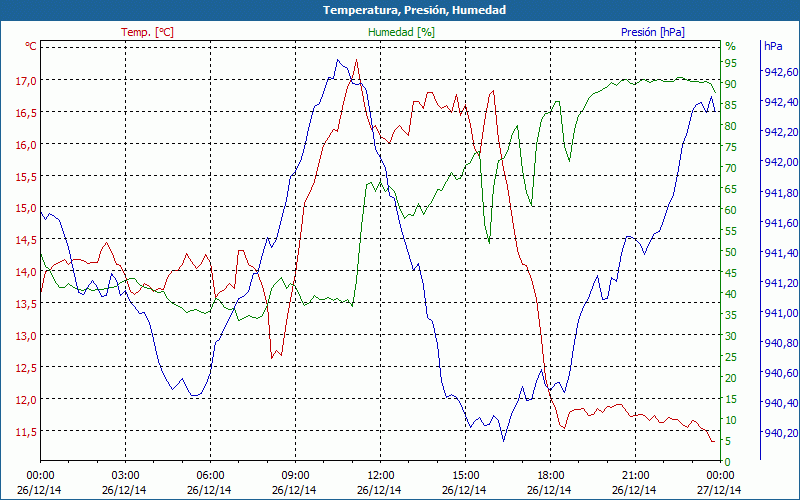The width and height of the screenshot is (800, 500).
Task: Click the '90' humidity axis value
Action: point(731,84)
